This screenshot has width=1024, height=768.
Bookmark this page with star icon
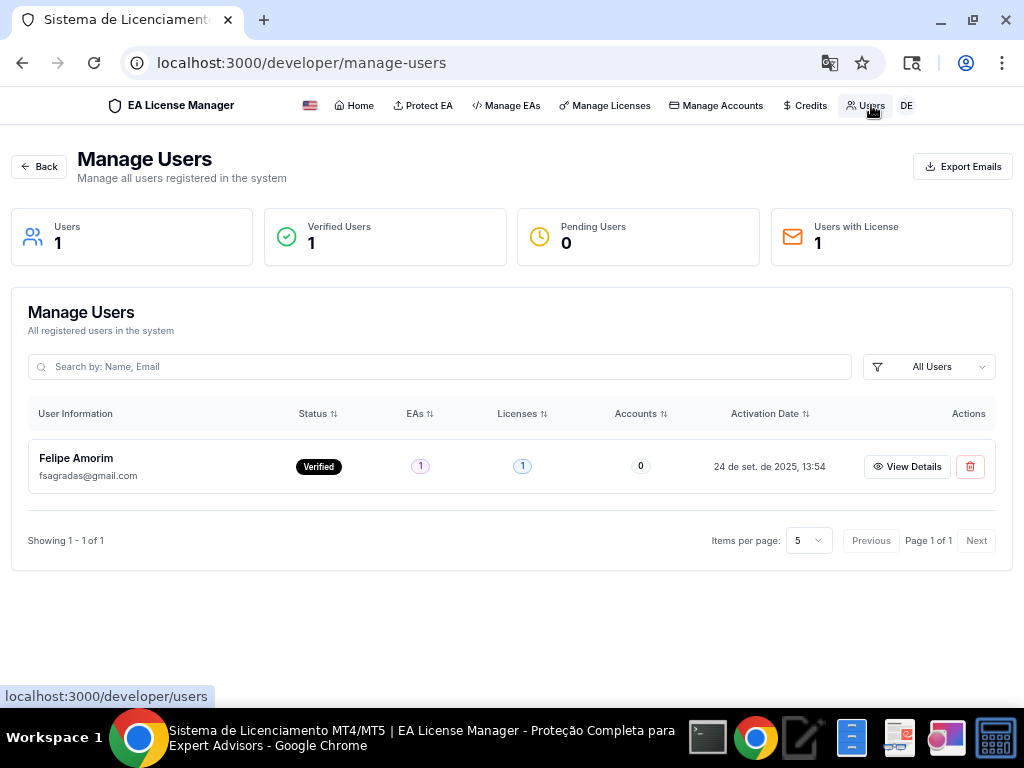click(x=862, y=63)
